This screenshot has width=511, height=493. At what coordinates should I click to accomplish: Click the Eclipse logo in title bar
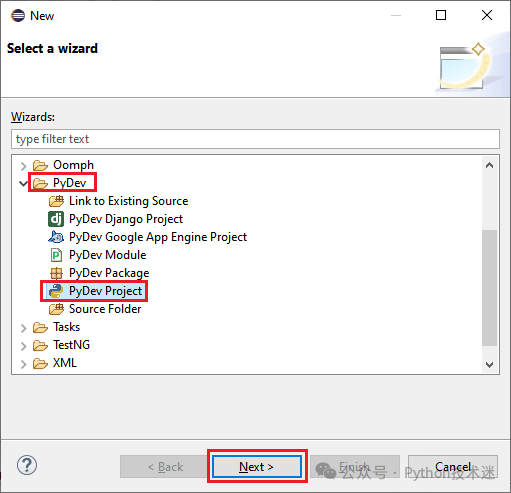point(18,15)
